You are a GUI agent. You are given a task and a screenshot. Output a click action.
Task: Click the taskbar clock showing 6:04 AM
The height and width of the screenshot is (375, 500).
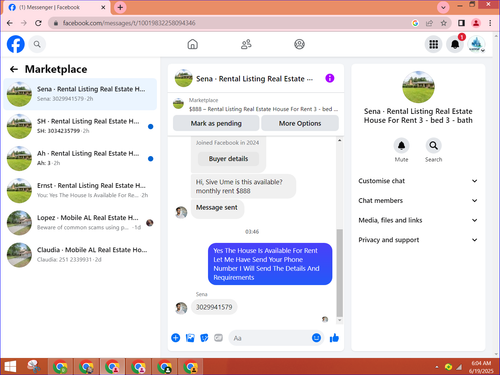pyautogui.click(x=481, y=367)
